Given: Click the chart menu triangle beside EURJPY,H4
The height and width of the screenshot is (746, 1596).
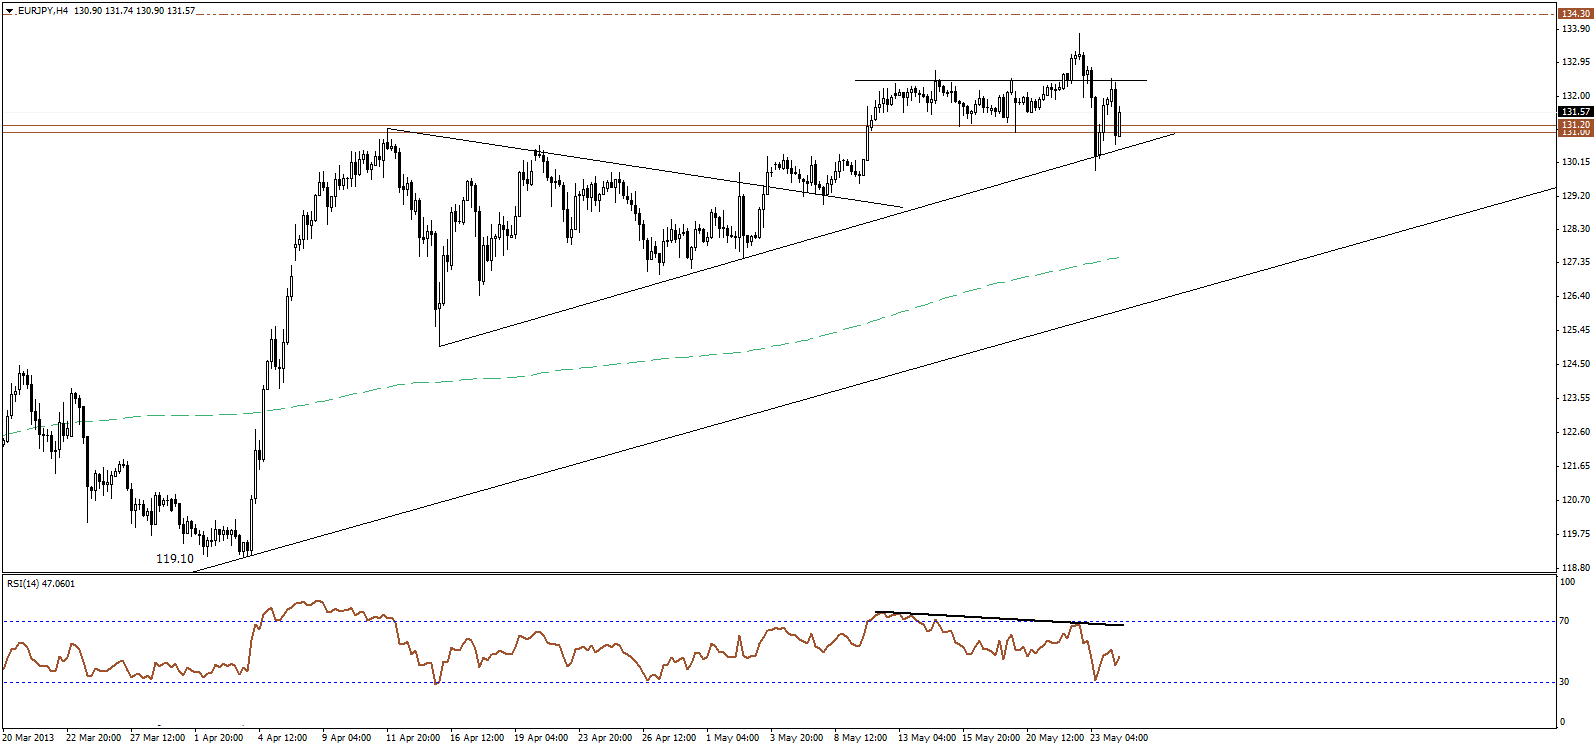Looking at the screenshot, I should pos(9,10).
